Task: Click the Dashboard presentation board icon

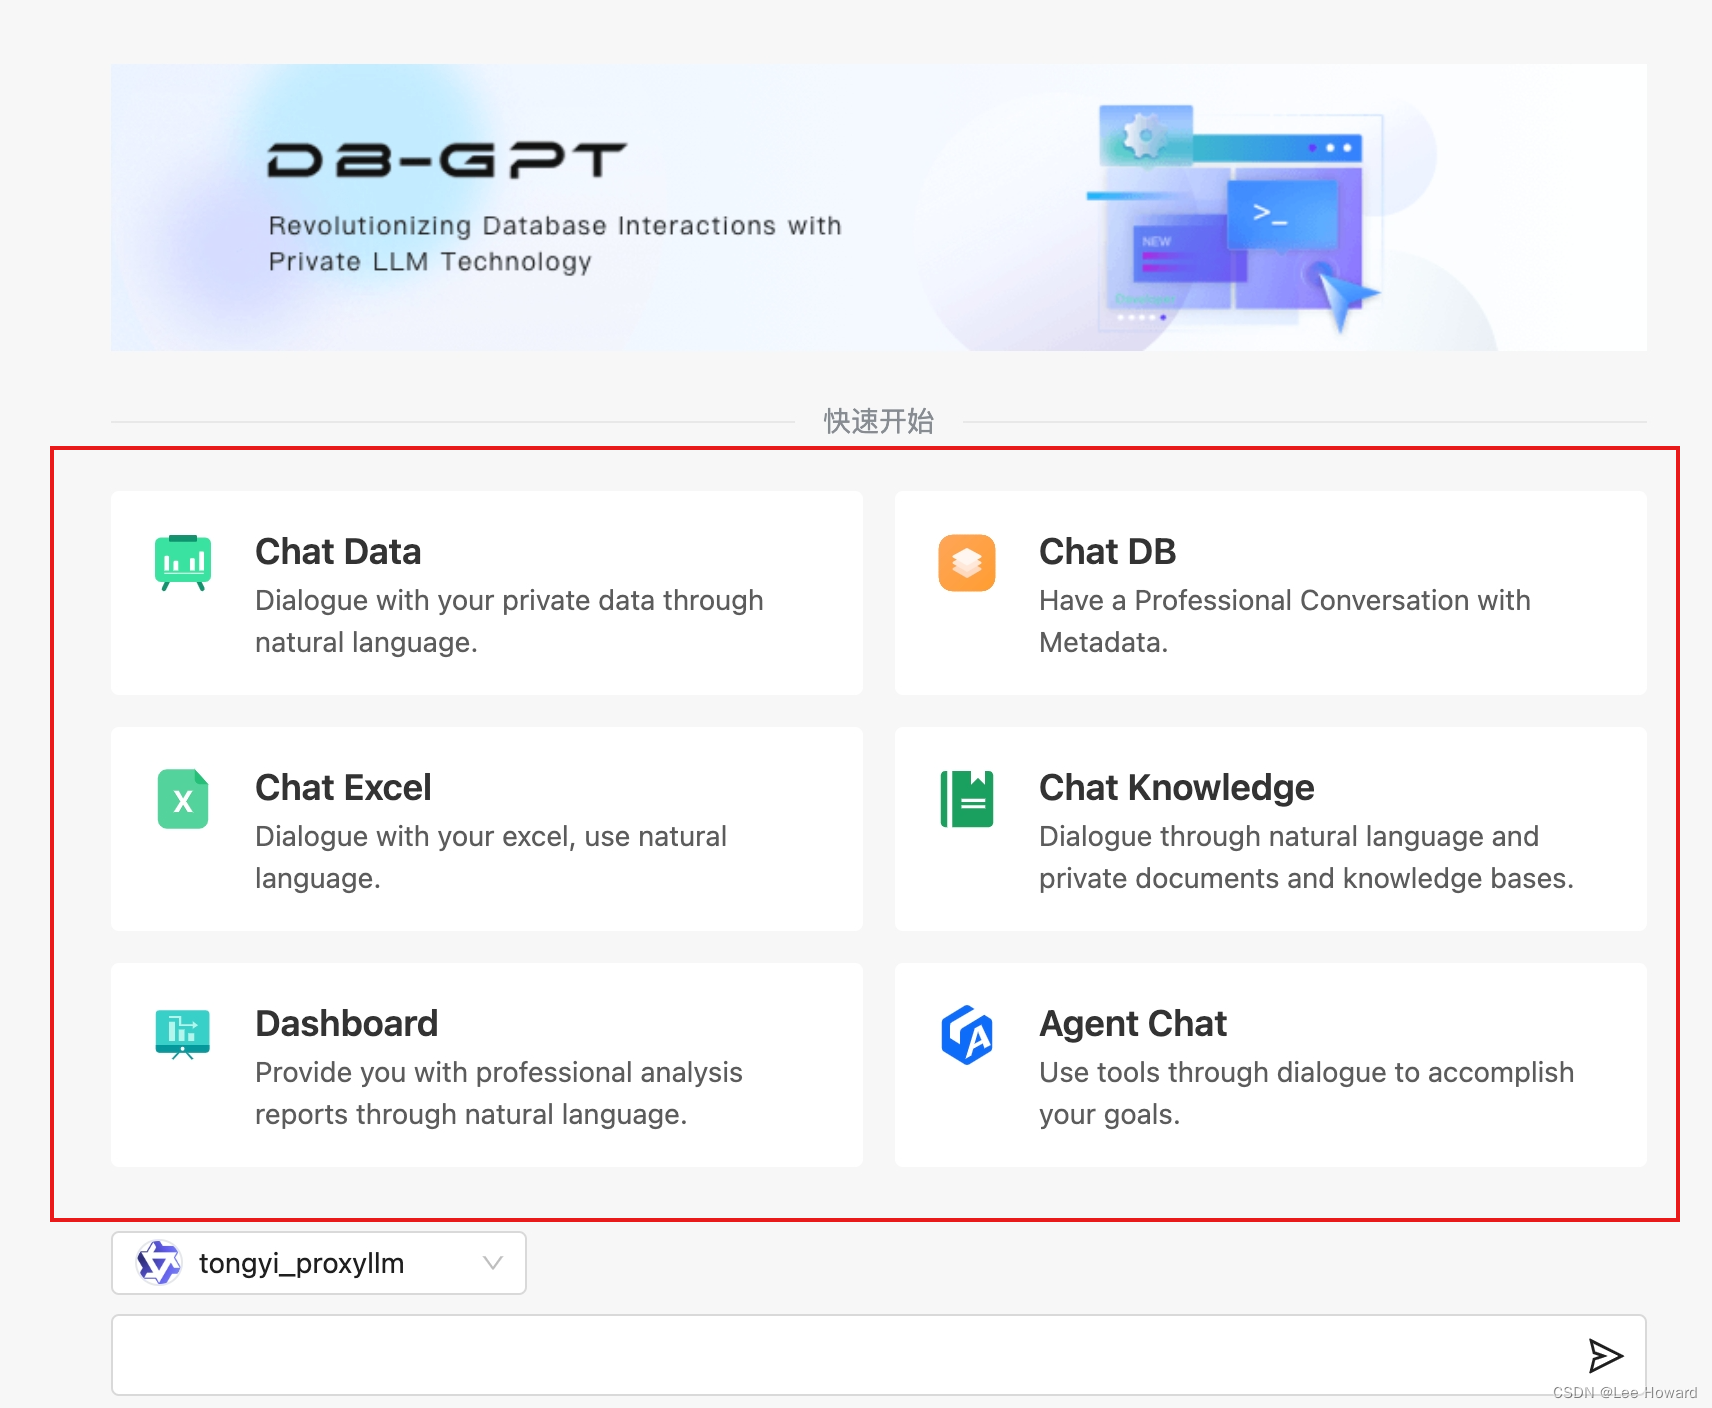Action: [183, 1035]
